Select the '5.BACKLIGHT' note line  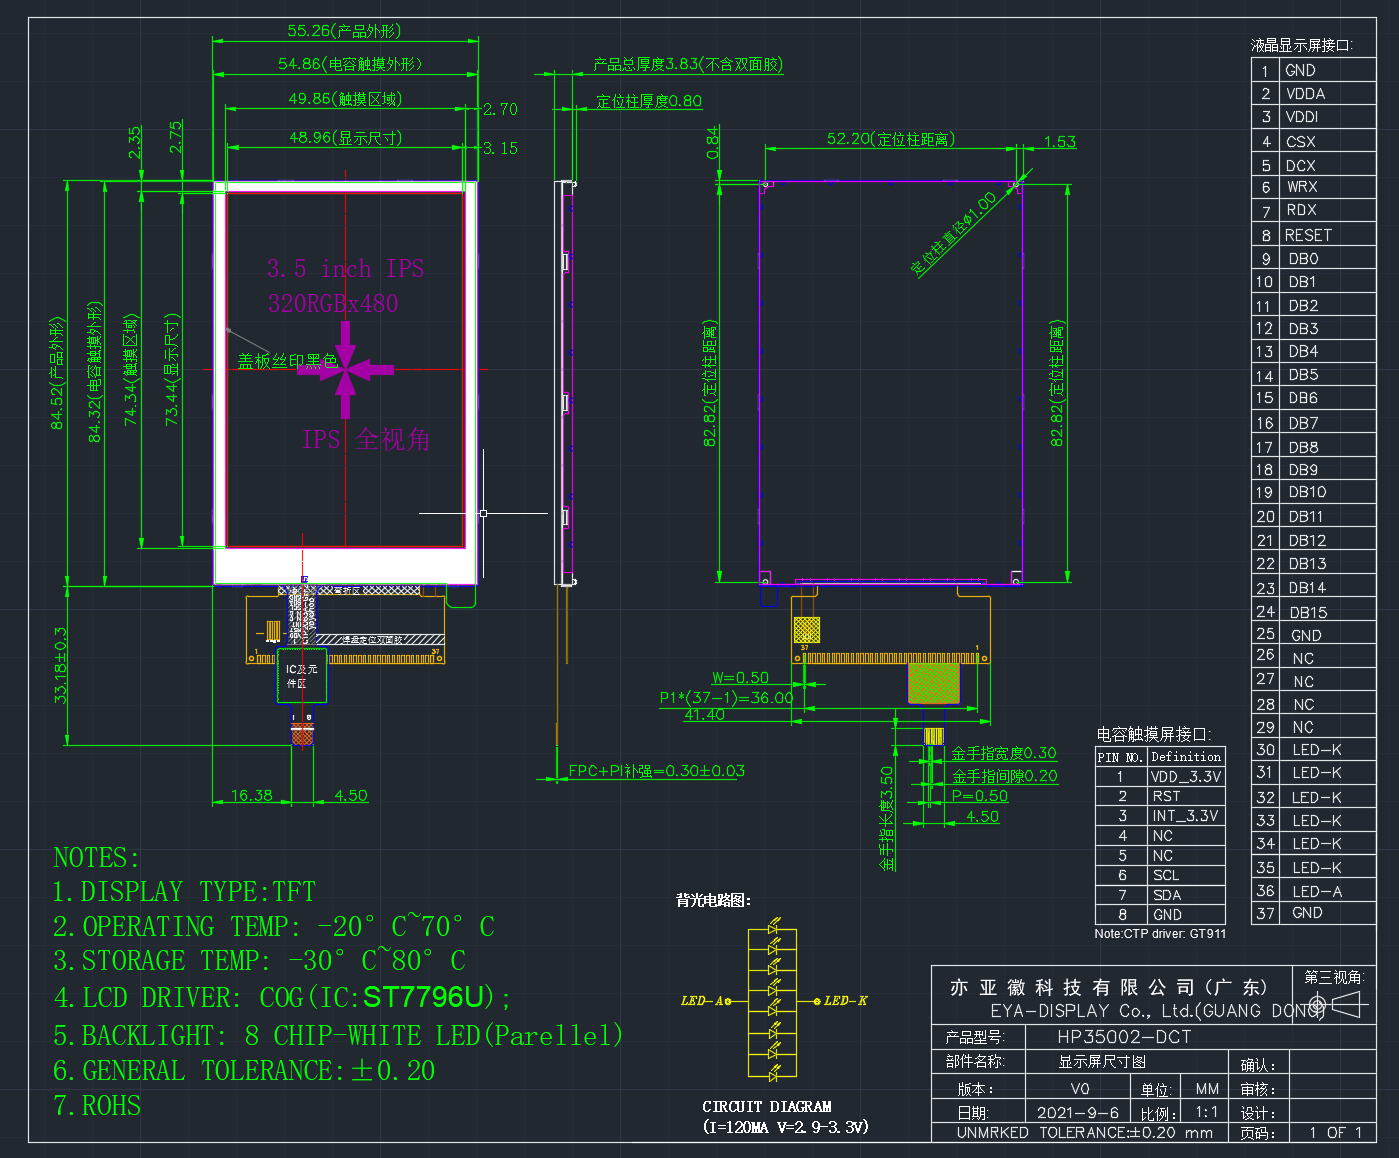pos(337,1035)
